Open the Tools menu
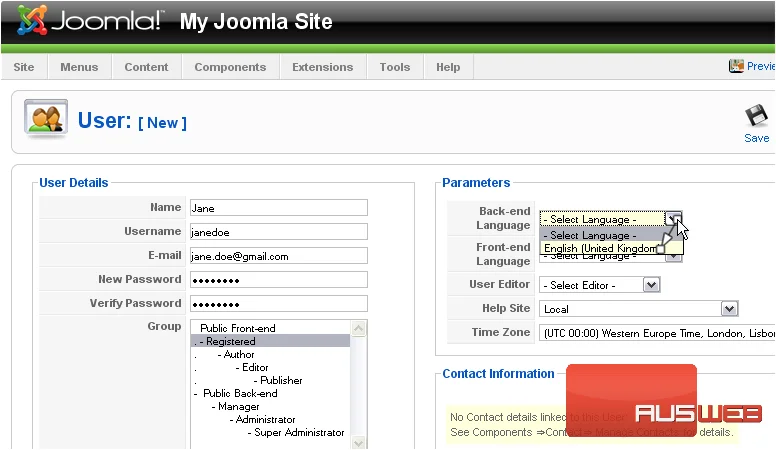This screenshot has height=450, width=776. (x=395, y=67)
